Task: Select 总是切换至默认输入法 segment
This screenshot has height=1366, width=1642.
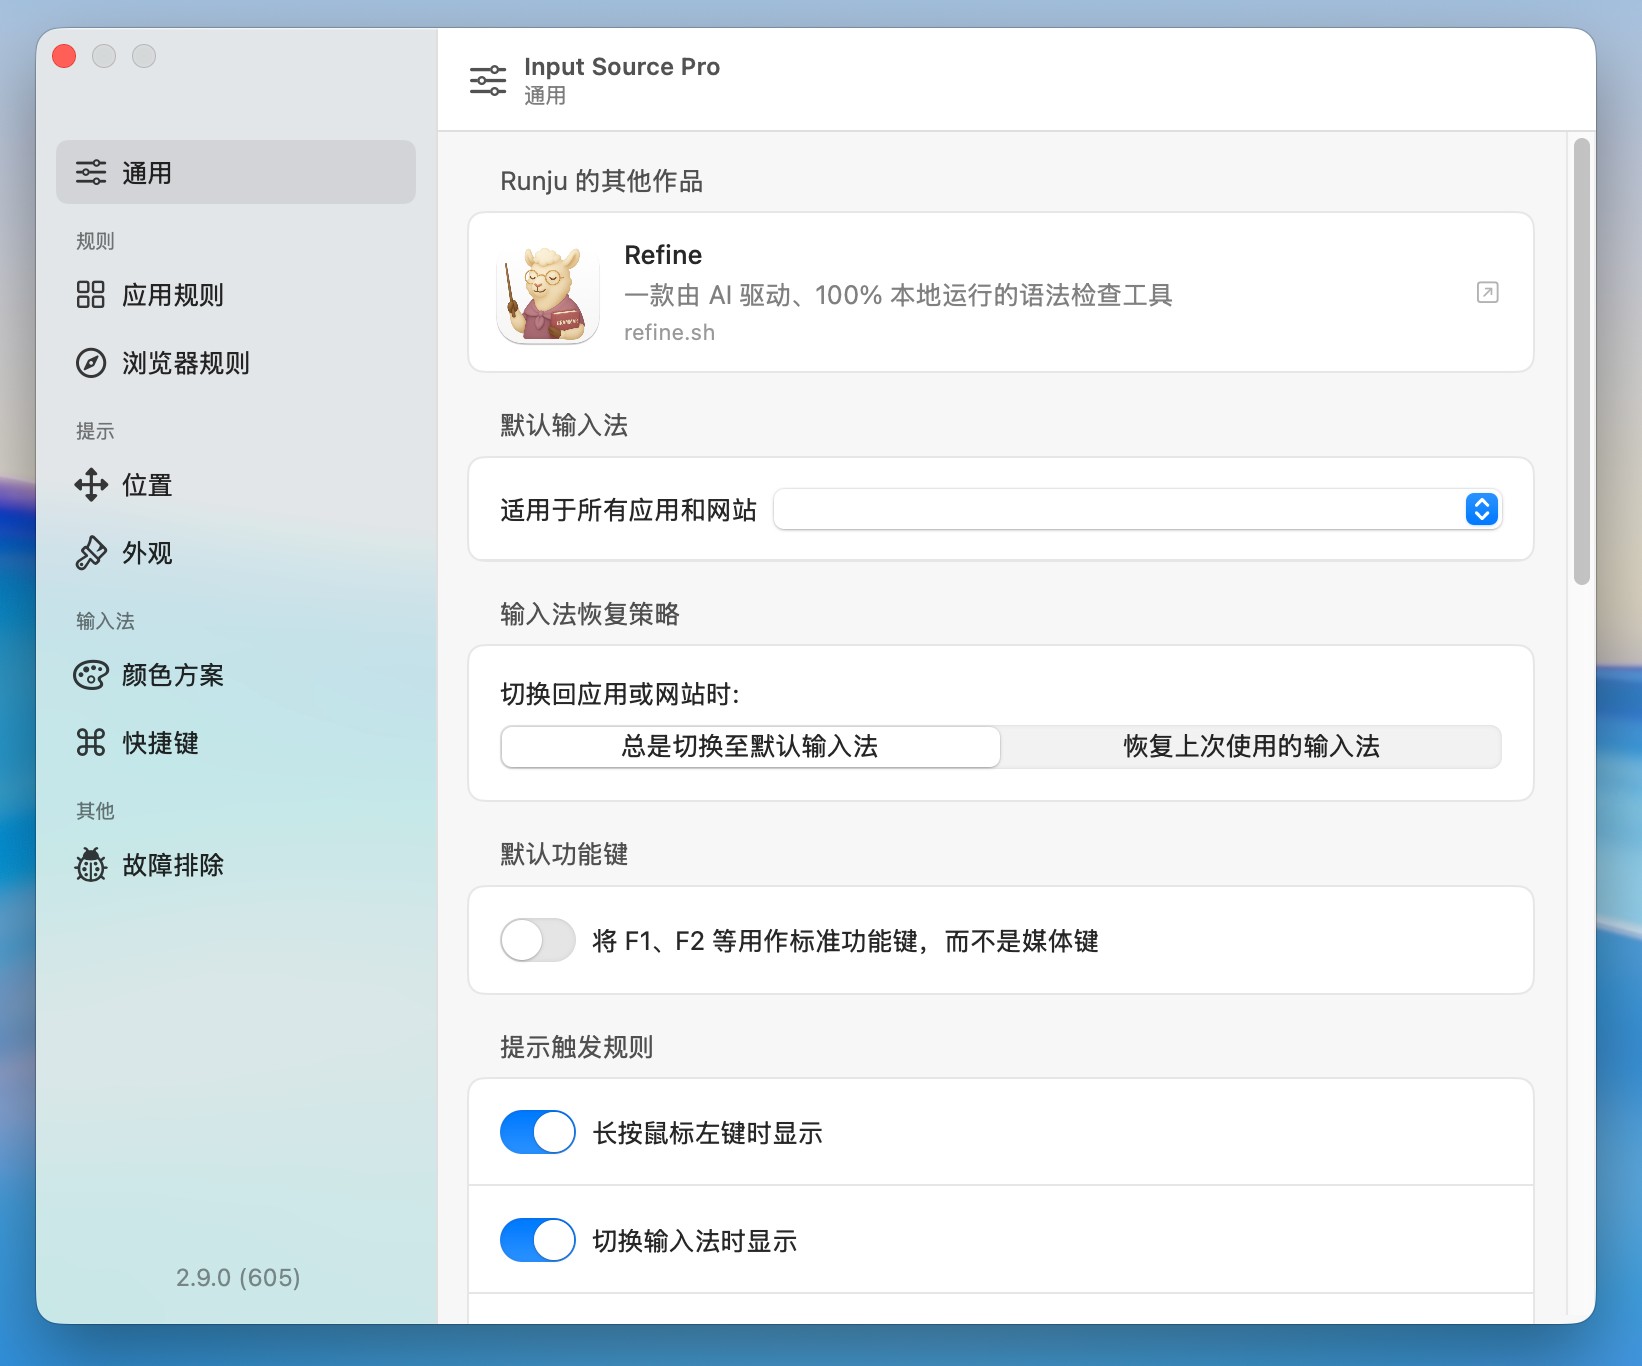Action: coord(750,747)
